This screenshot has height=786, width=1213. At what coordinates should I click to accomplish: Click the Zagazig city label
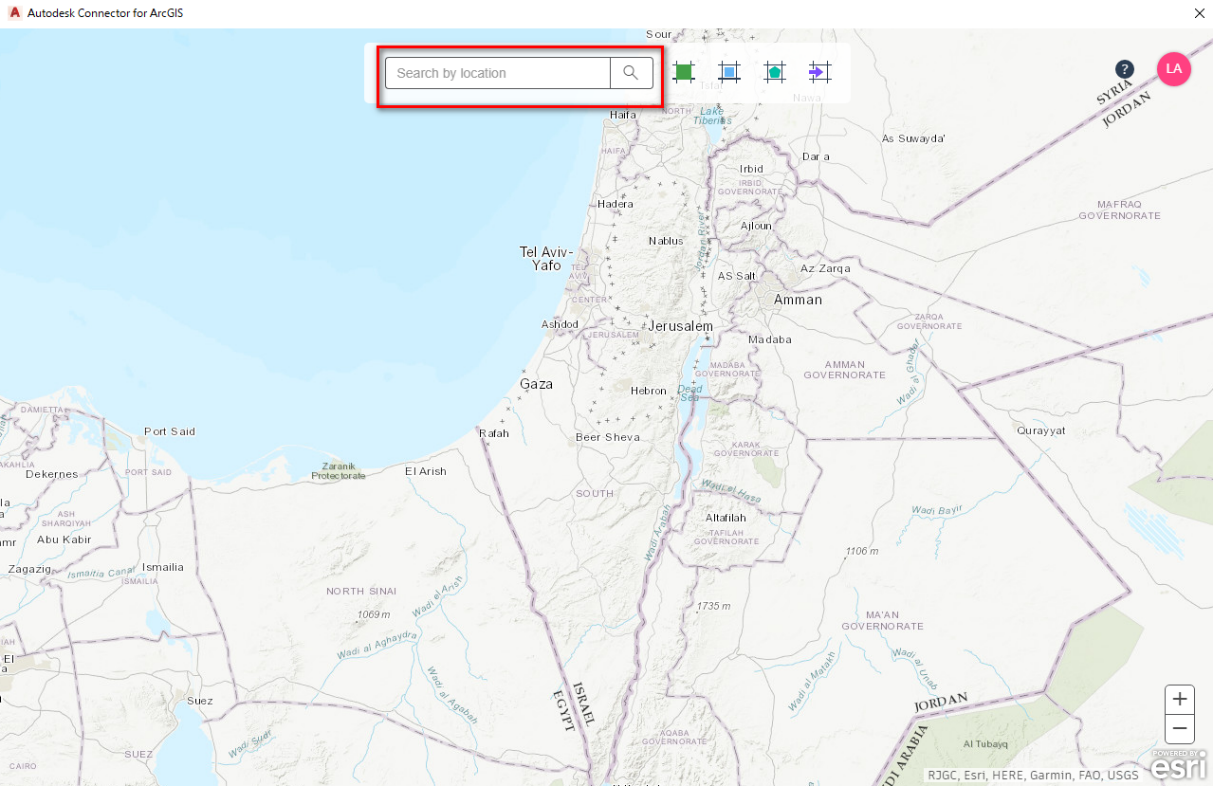29,568
